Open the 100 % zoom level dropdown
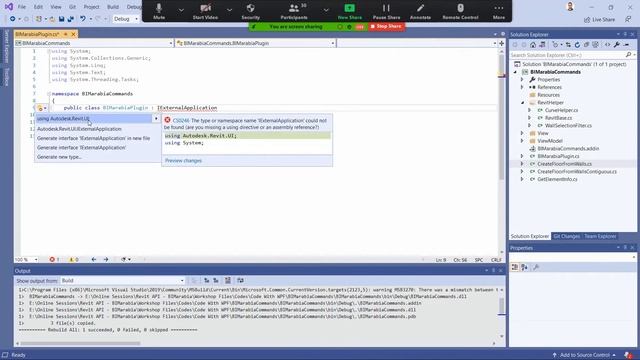 26,260
